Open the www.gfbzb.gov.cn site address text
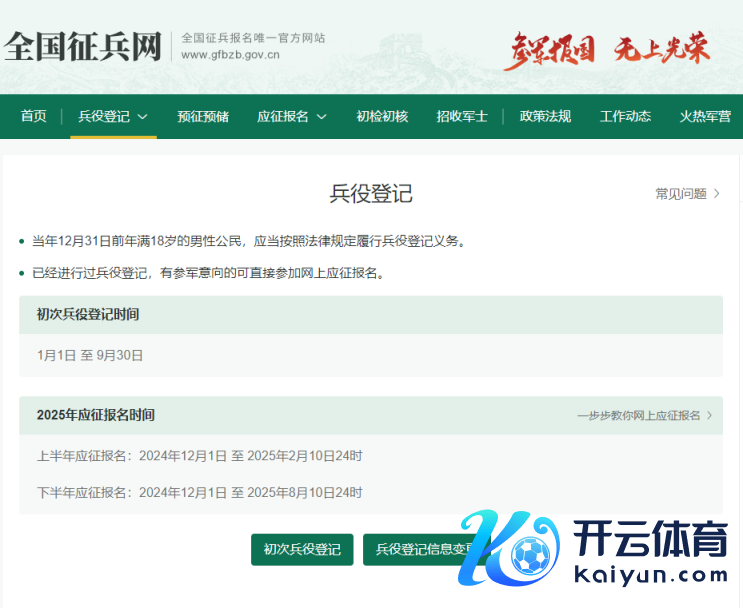The height and width of the screenshot is (608, 743). (230, 56)
